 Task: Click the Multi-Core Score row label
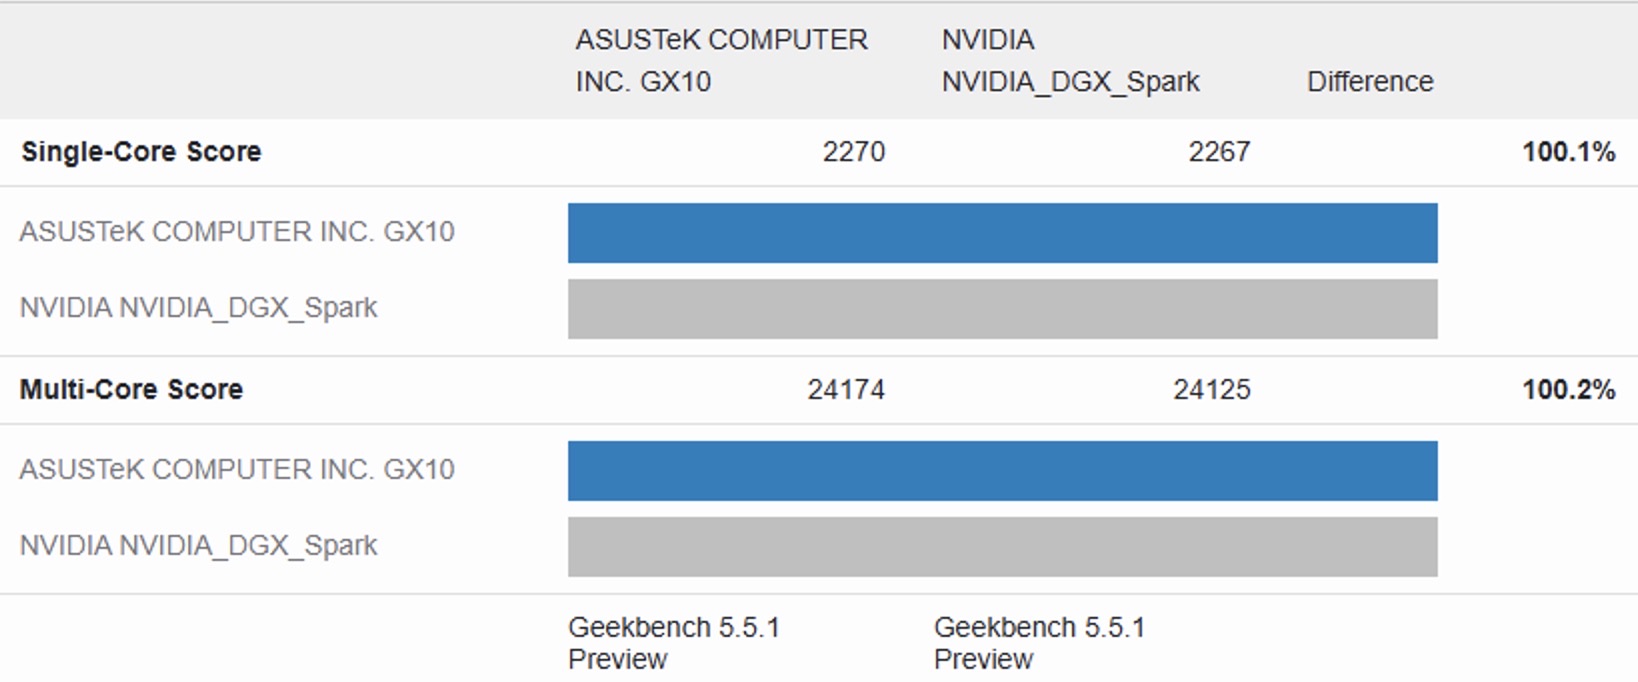131,390
